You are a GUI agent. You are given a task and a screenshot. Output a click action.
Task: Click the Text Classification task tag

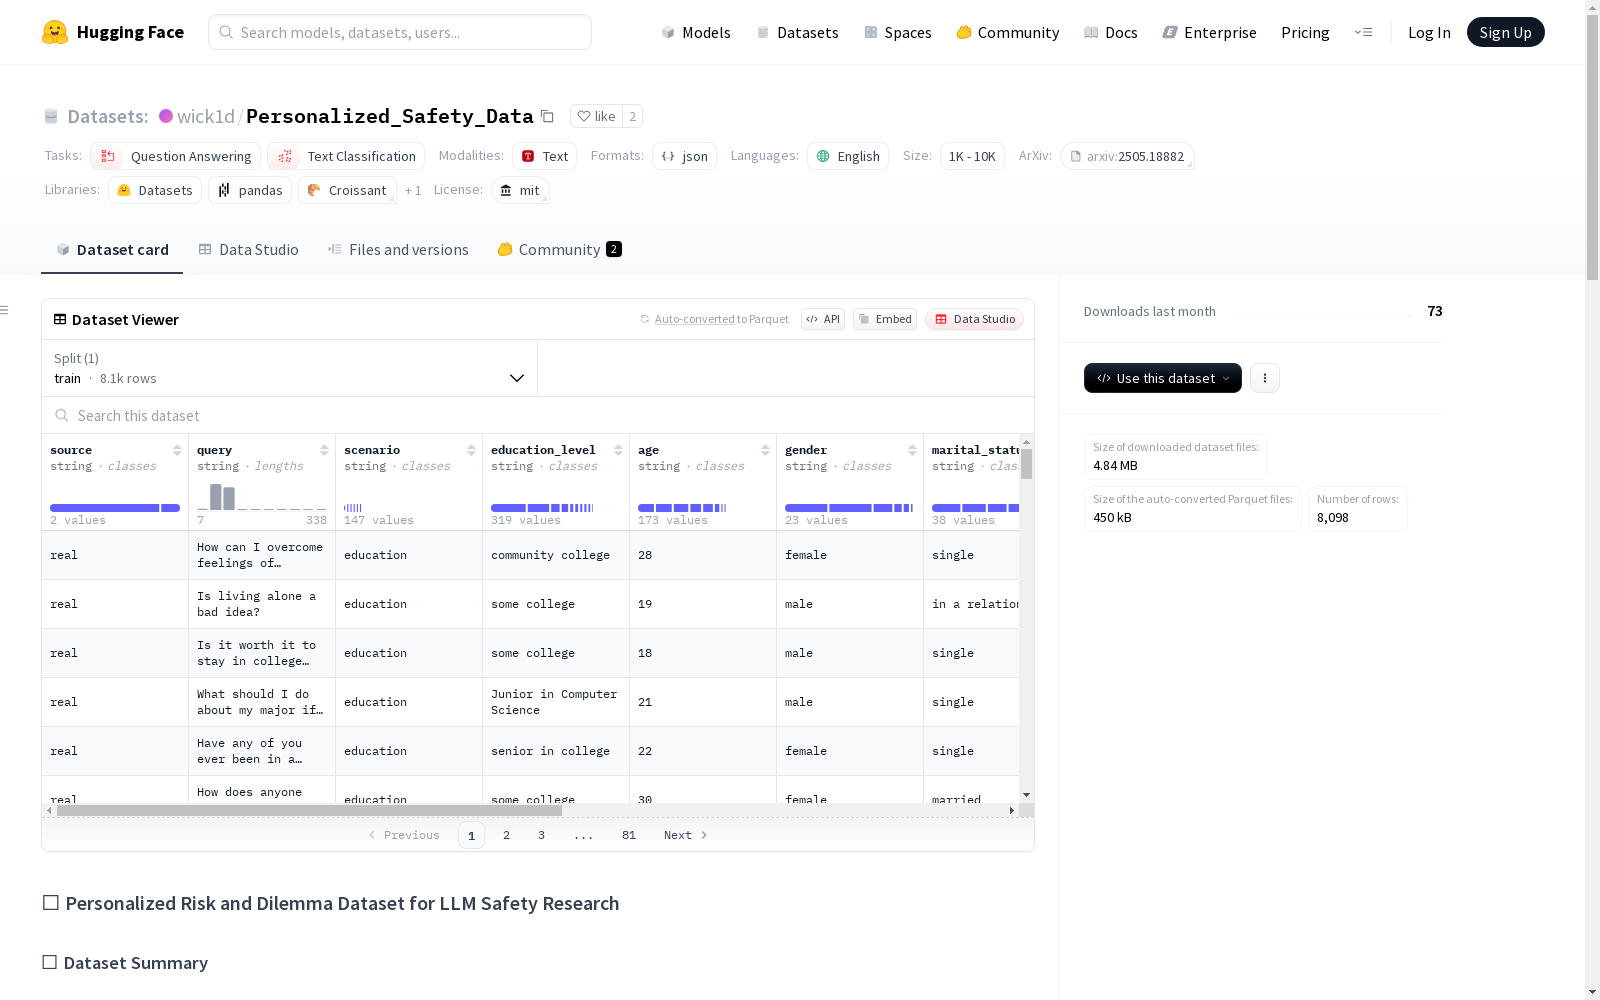[346, 156]
